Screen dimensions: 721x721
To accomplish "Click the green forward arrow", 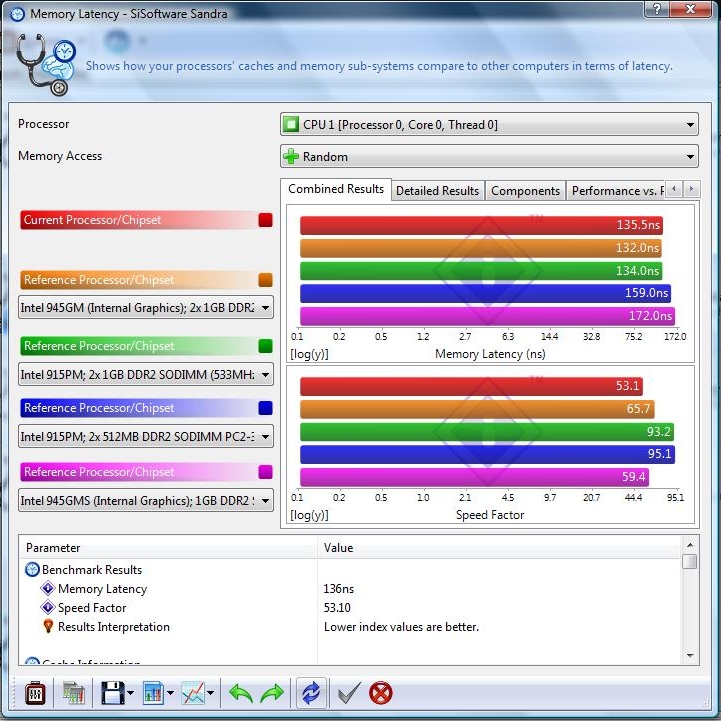I will point(272,693).
